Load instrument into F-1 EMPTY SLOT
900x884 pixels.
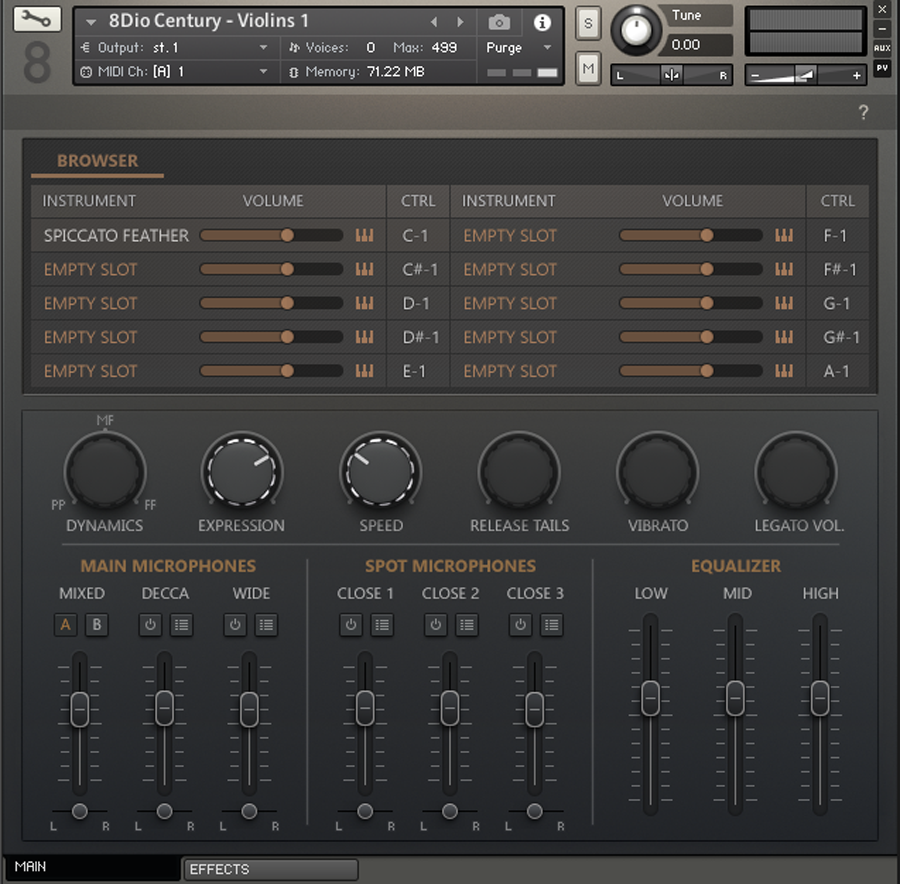coord(510,236)
